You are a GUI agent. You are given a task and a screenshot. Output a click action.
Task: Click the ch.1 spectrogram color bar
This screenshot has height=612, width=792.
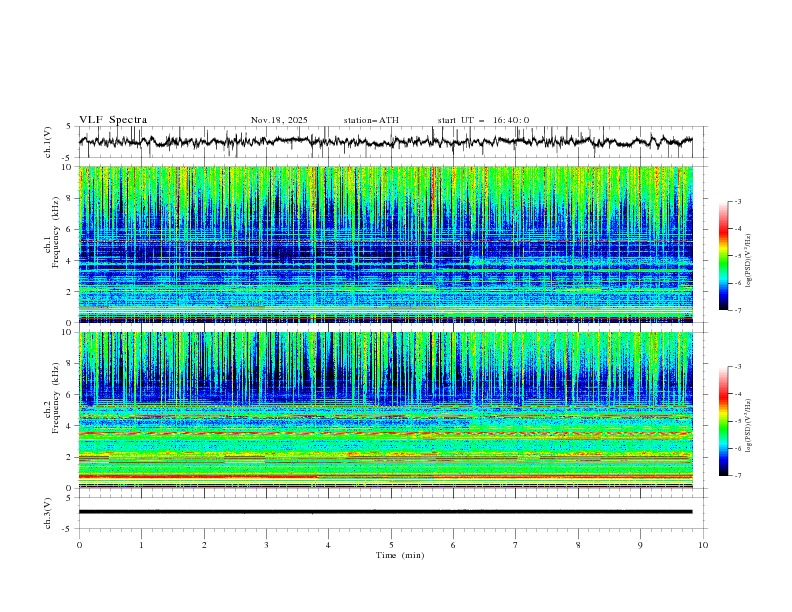click(723, 256)
